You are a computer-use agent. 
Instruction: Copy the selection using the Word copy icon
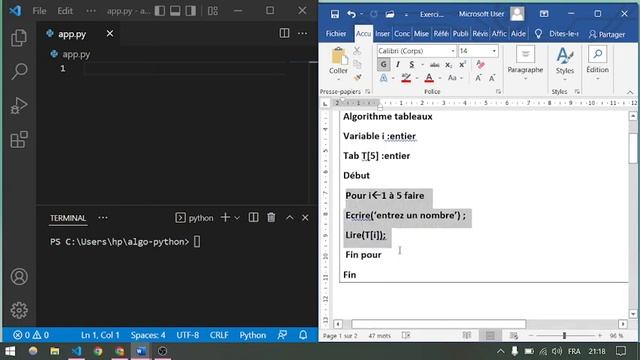(357, 64)
